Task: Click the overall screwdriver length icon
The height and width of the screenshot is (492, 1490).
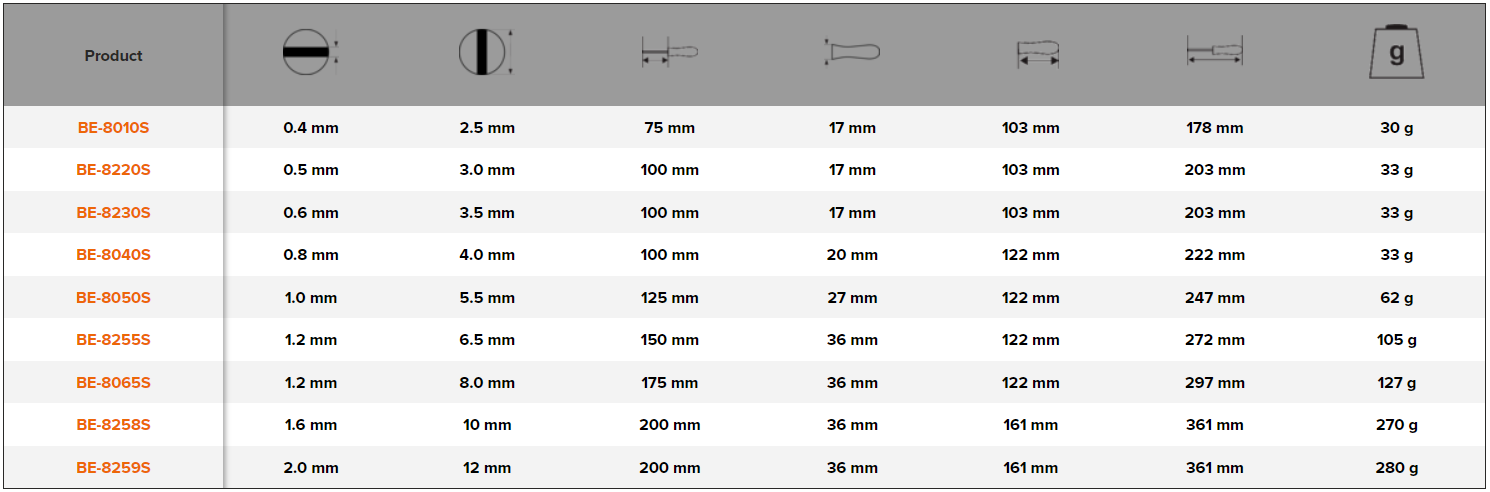Action: point(1214,52)
